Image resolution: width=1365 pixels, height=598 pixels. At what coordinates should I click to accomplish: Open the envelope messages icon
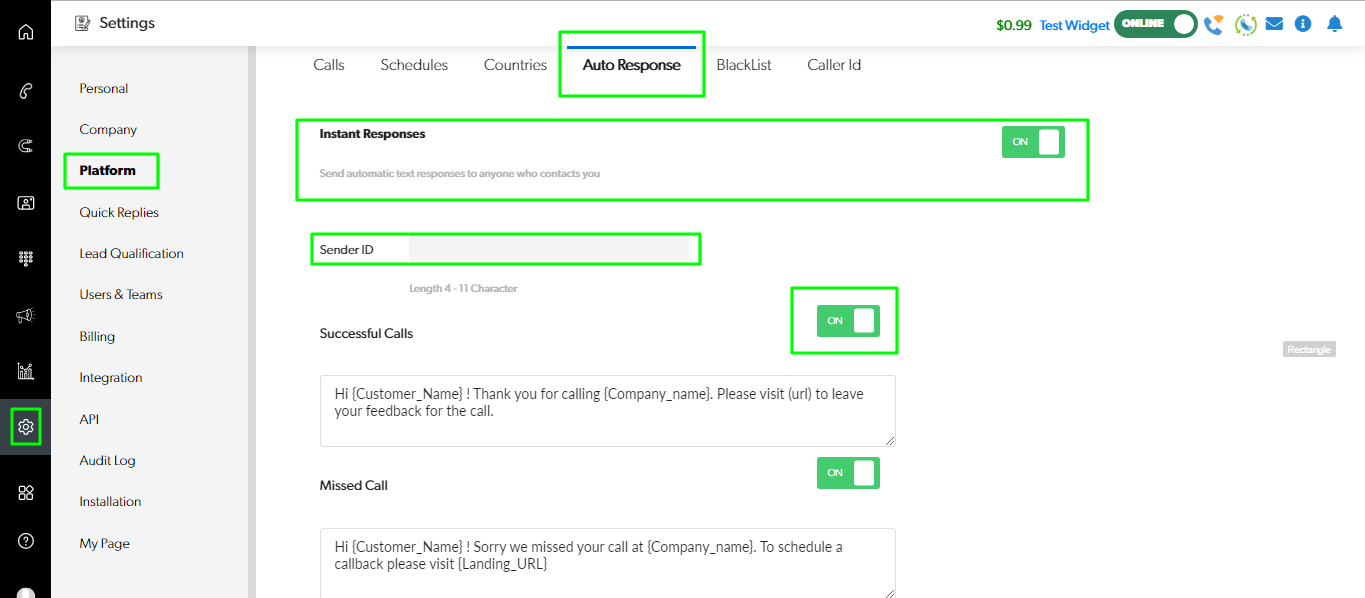tap(1274, 24)
